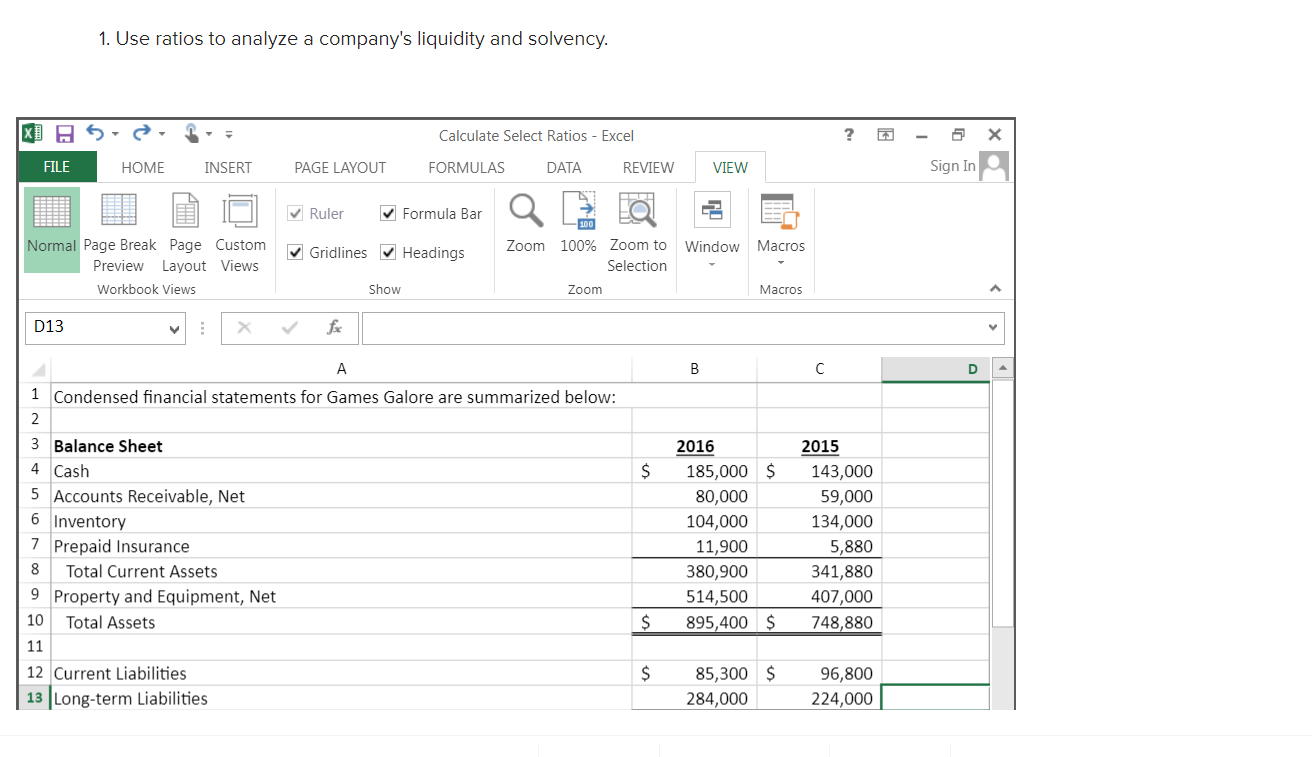
Task: Select column C header
Action: 819,369
